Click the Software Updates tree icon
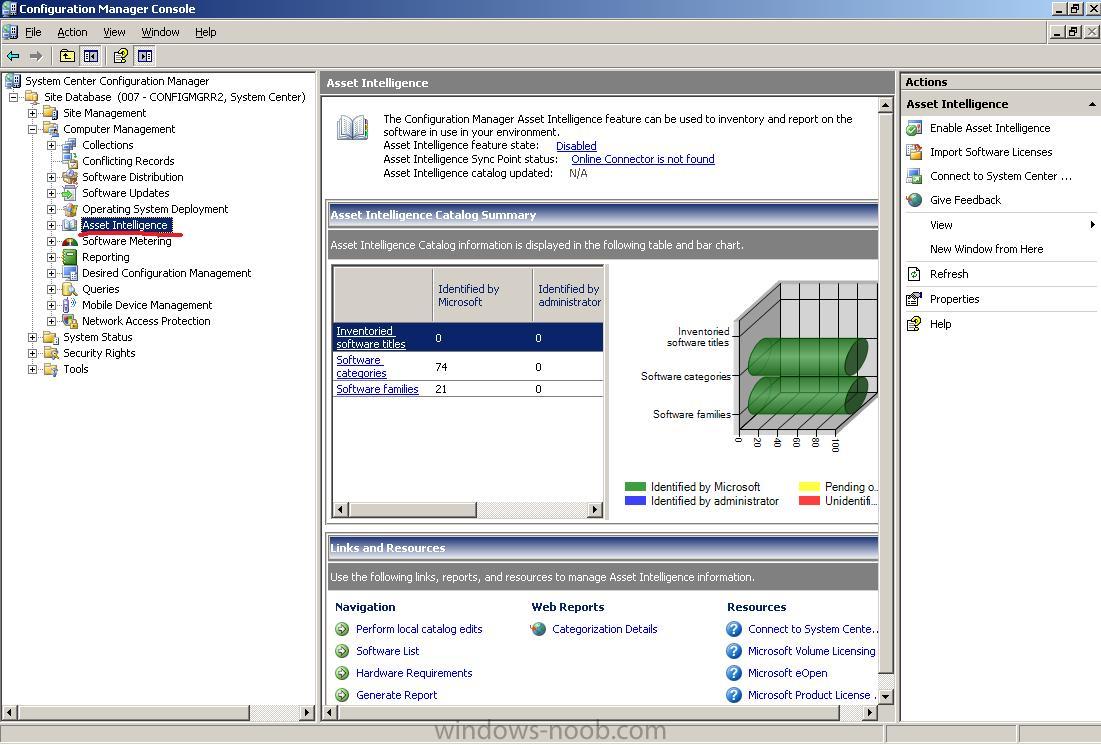The height and width of the screenshot is (745, 1101). coord(70,193)
